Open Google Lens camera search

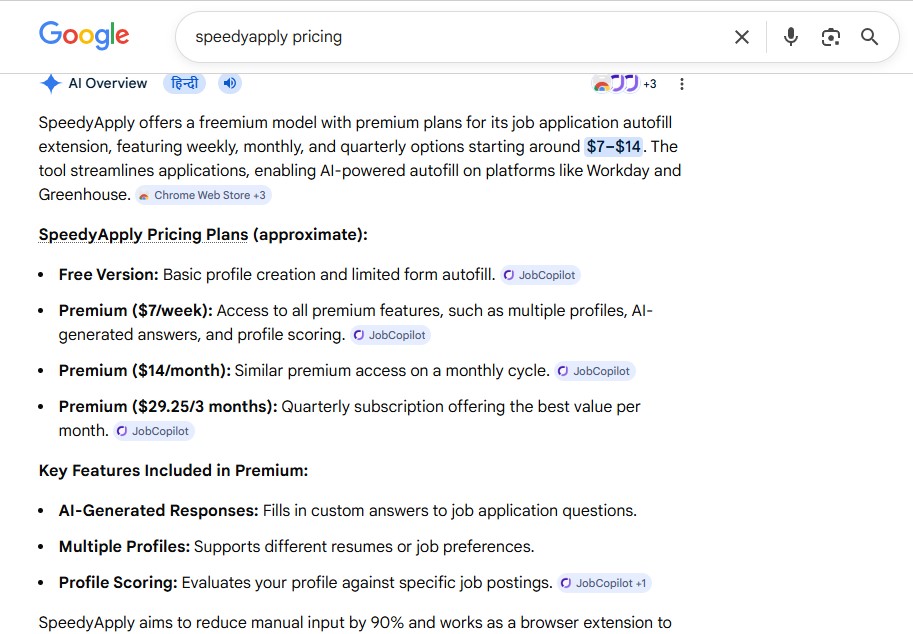point(830,37)
